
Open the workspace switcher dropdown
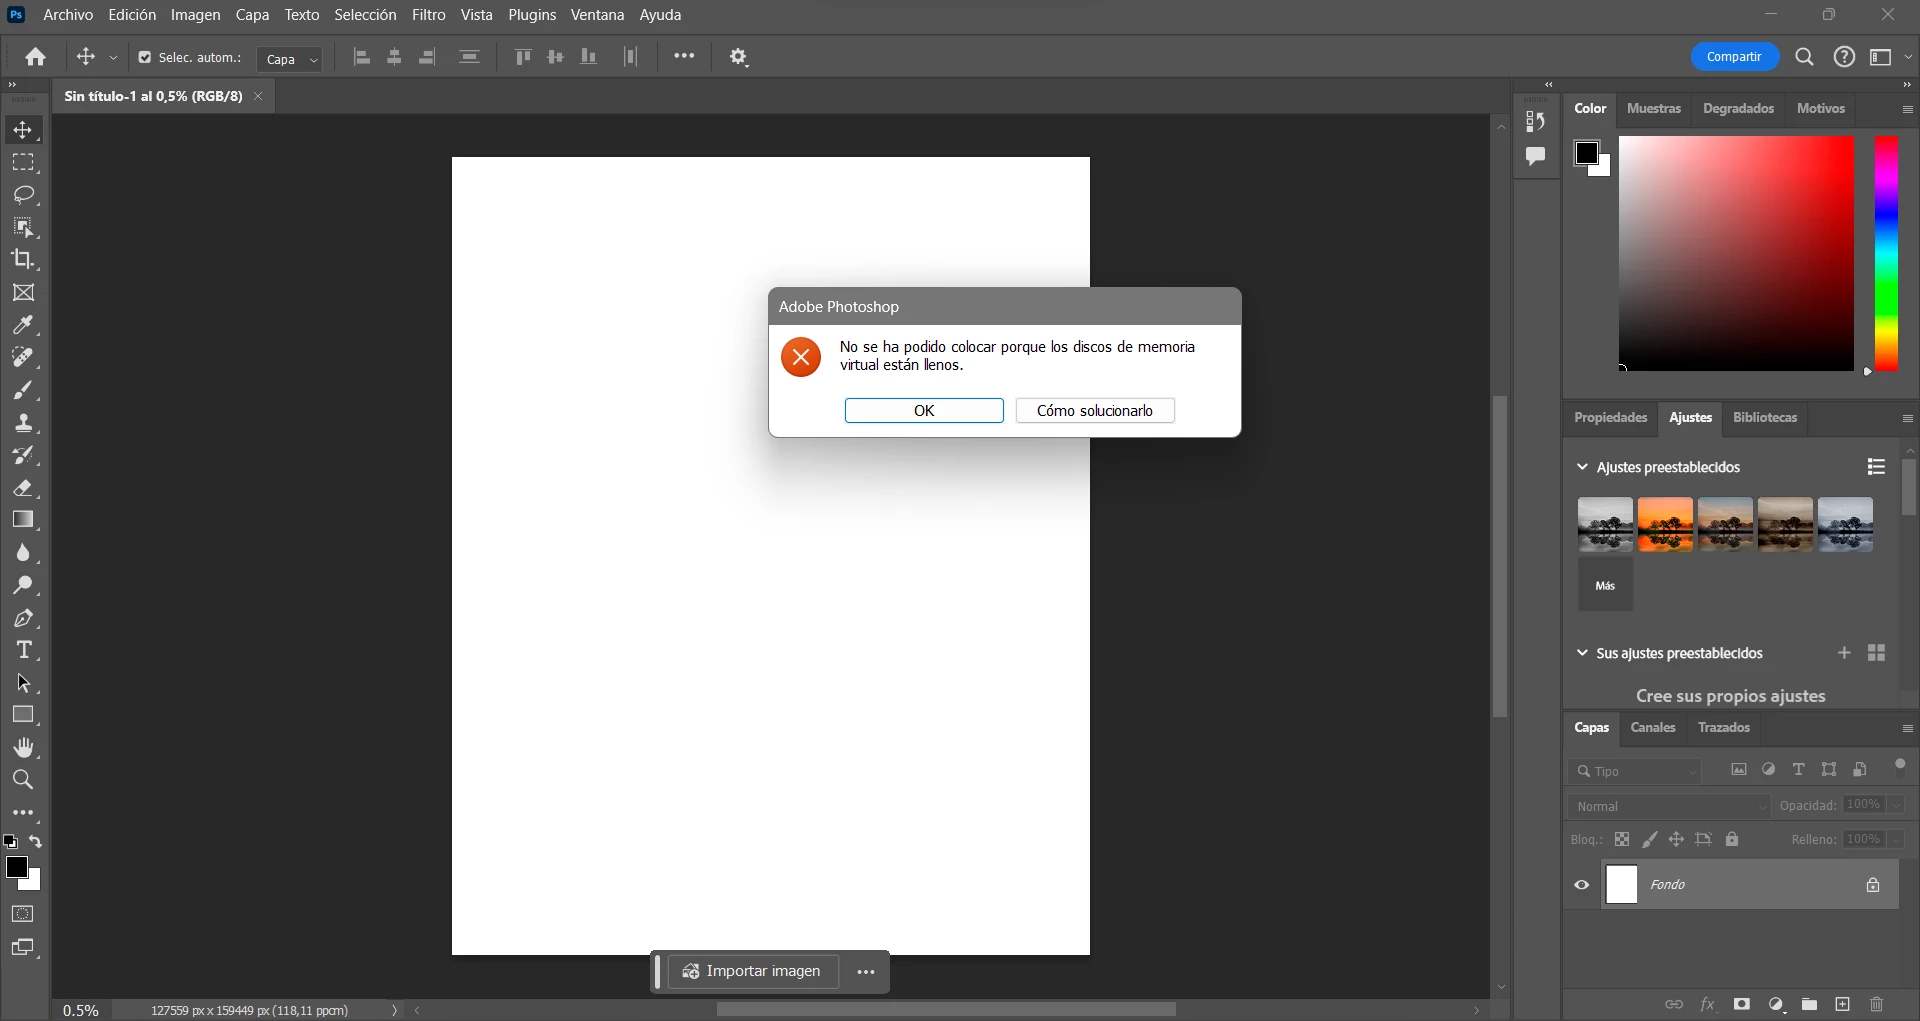[1888, 57]
